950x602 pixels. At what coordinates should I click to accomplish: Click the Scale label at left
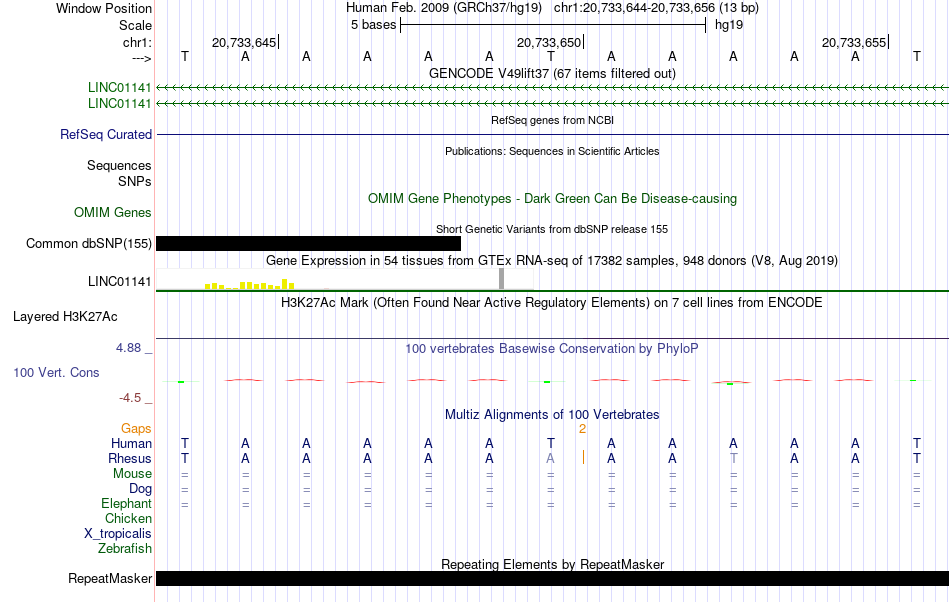[x=136, y=25]
